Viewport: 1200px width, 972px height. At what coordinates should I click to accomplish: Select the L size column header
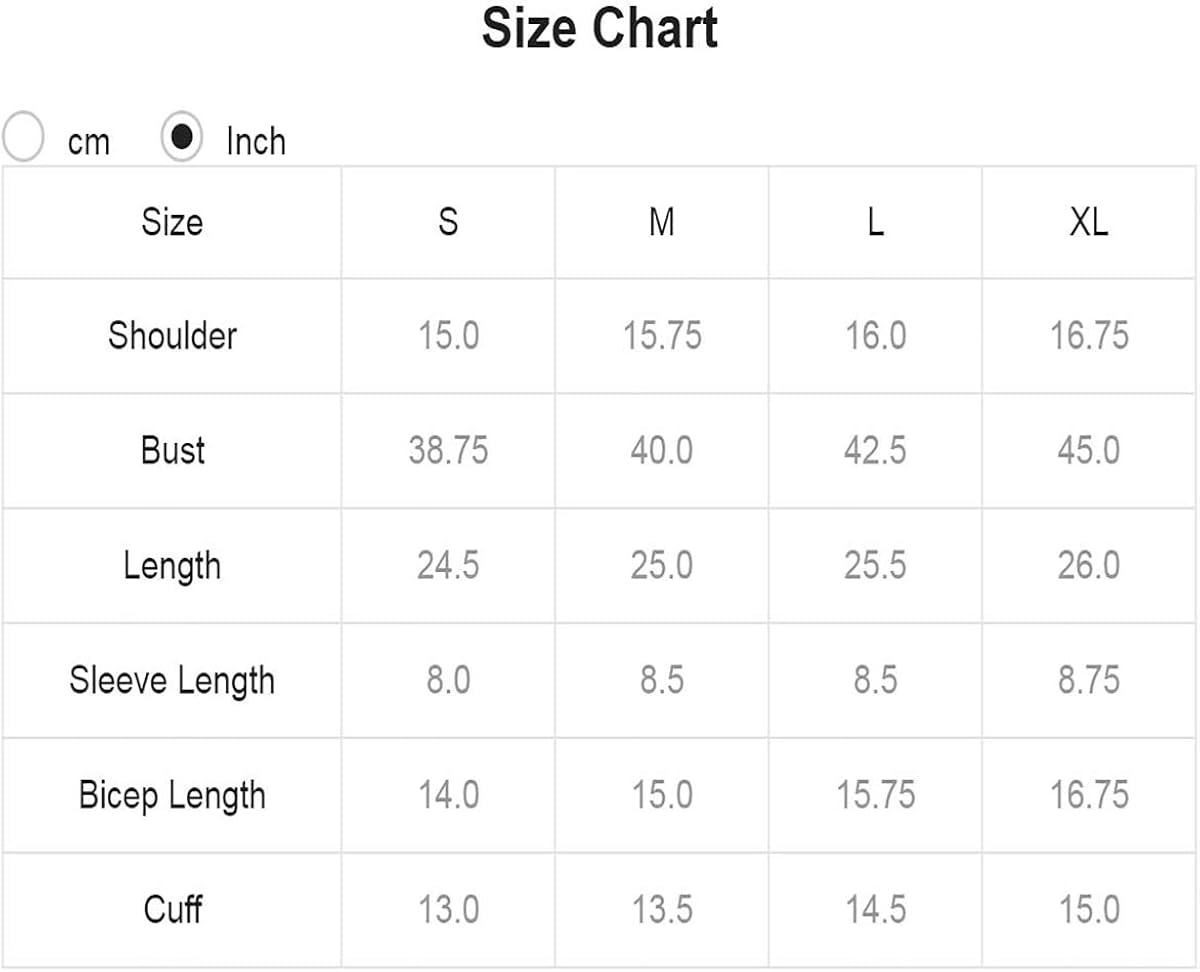point(875,221)
